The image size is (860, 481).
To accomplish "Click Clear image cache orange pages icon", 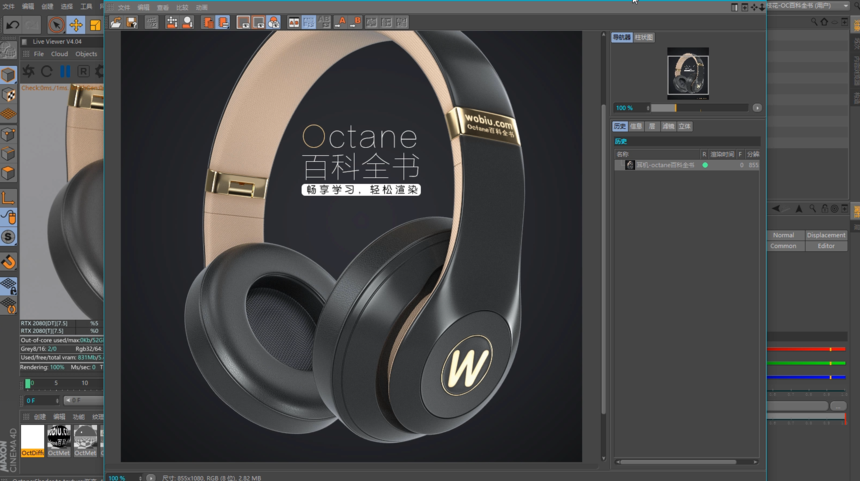I will tap(208, 22).
